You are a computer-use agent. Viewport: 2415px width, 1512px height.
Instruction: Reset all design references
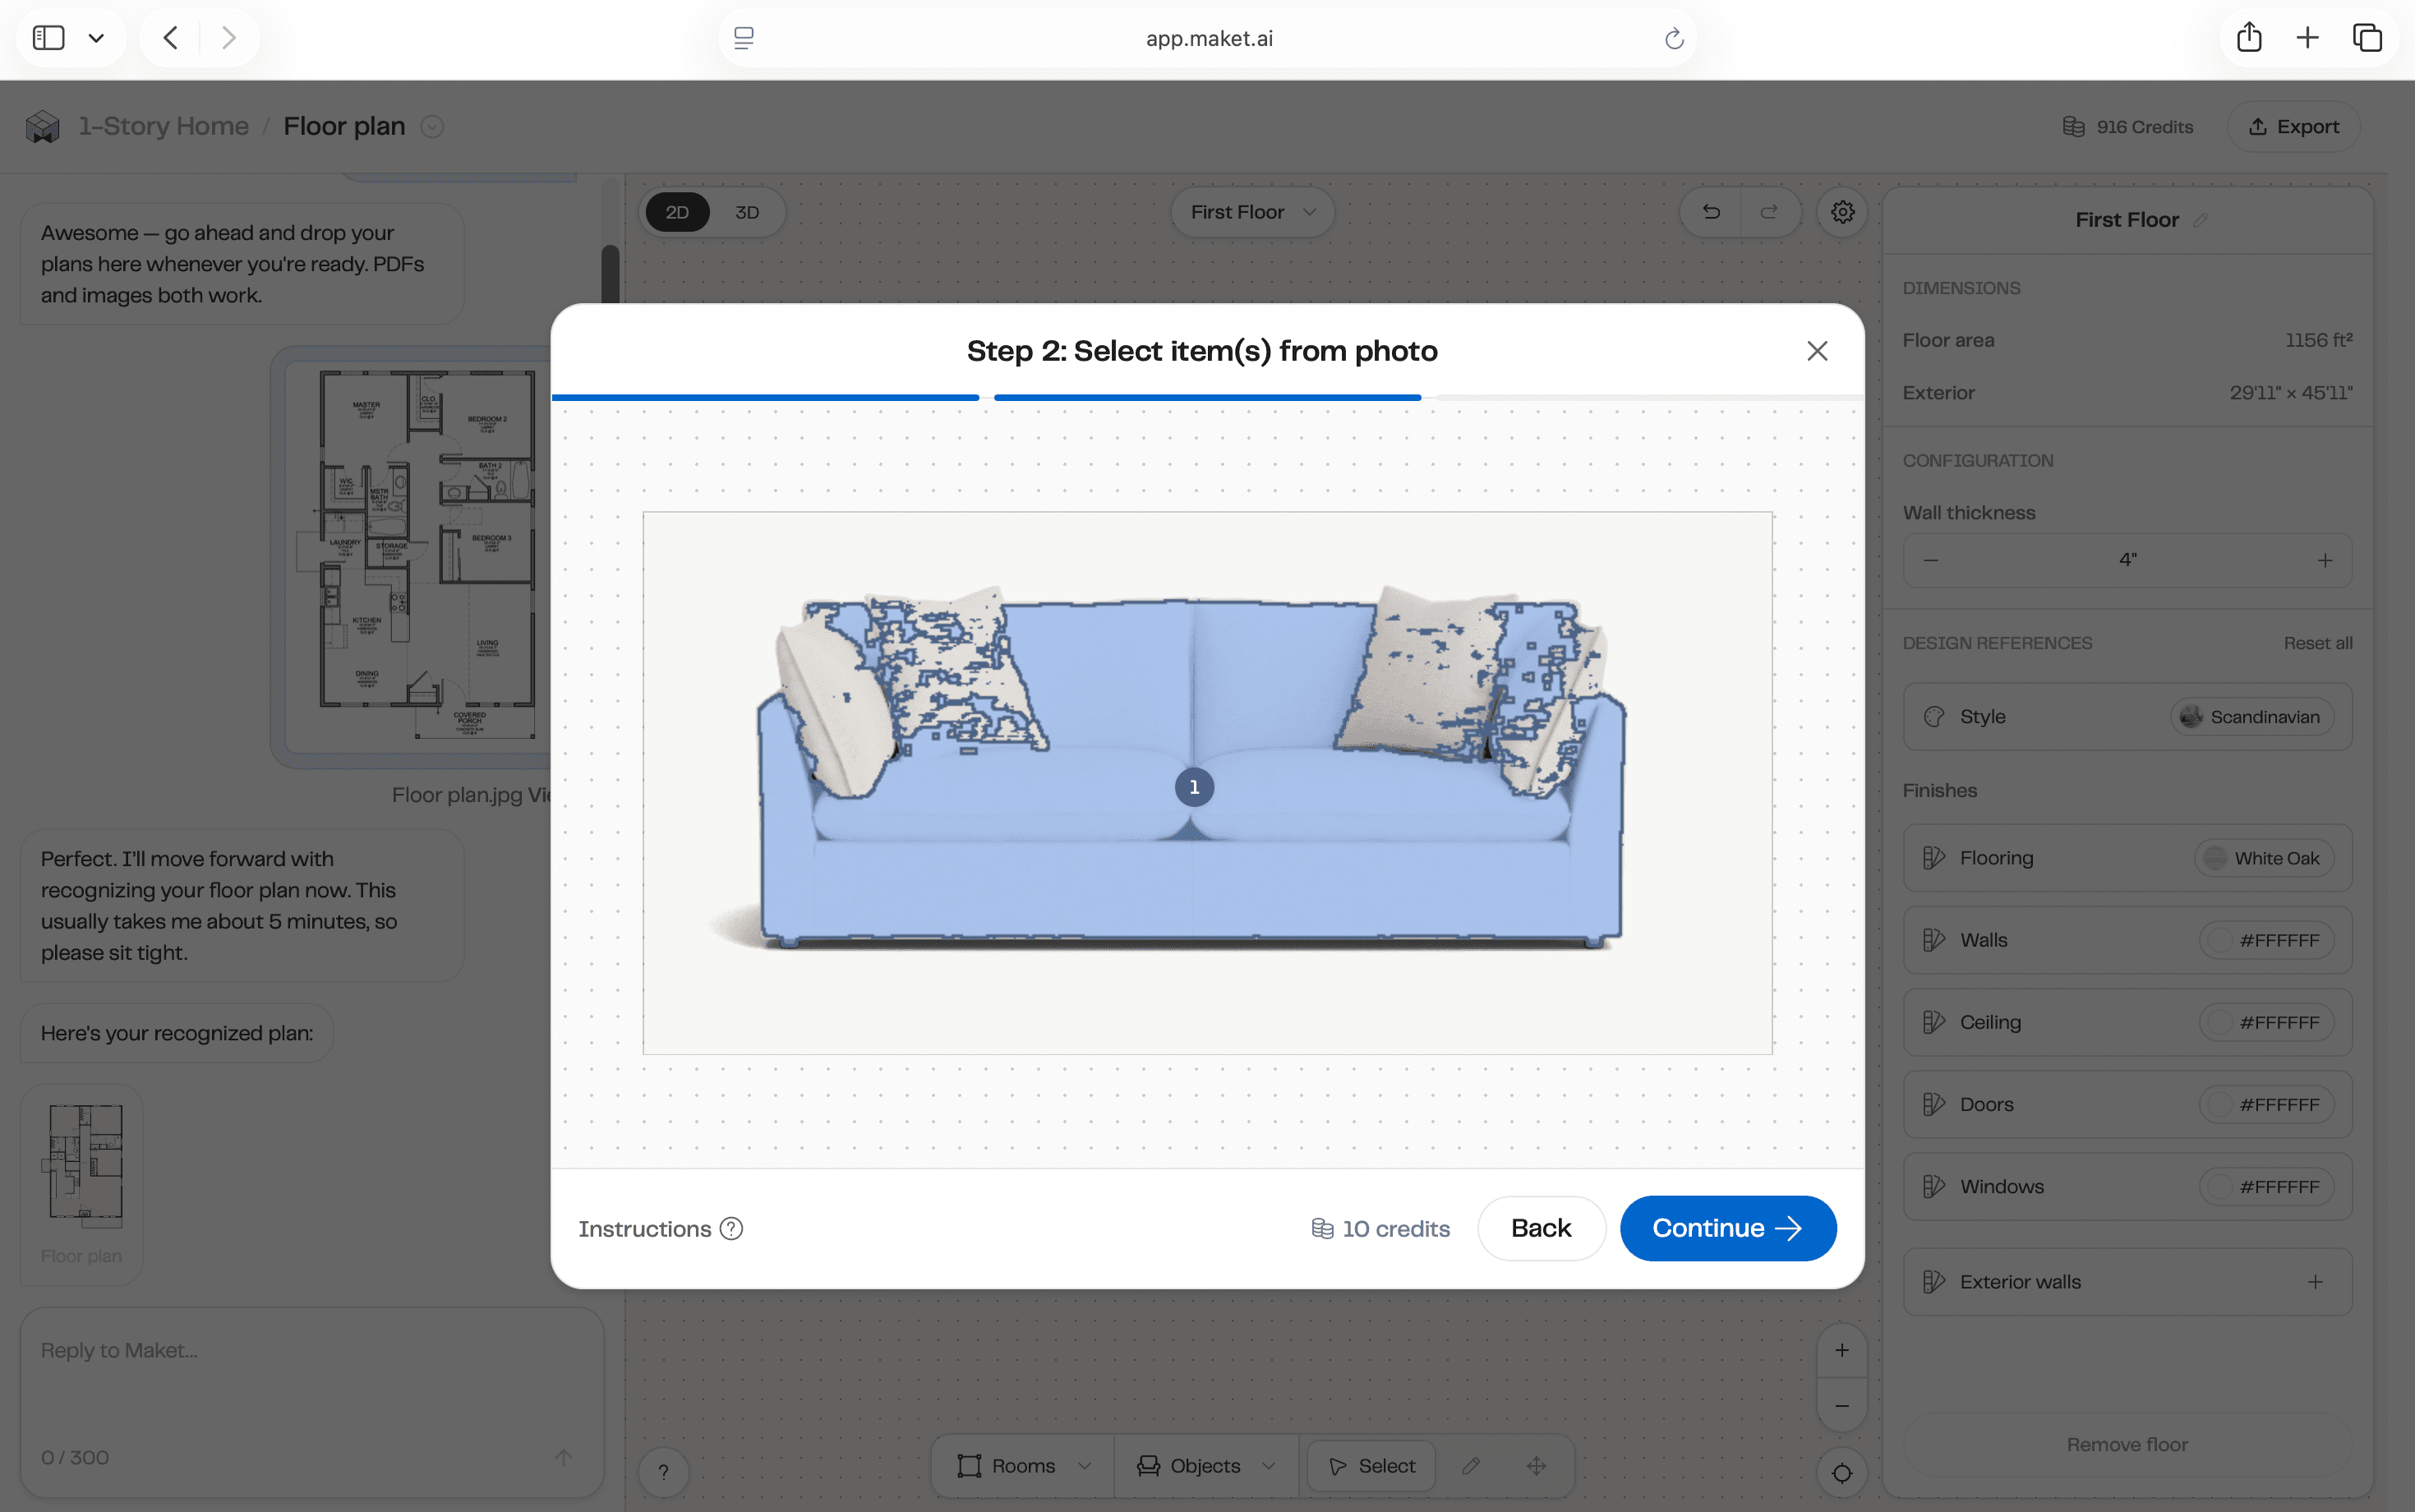tap(2317, 643)
